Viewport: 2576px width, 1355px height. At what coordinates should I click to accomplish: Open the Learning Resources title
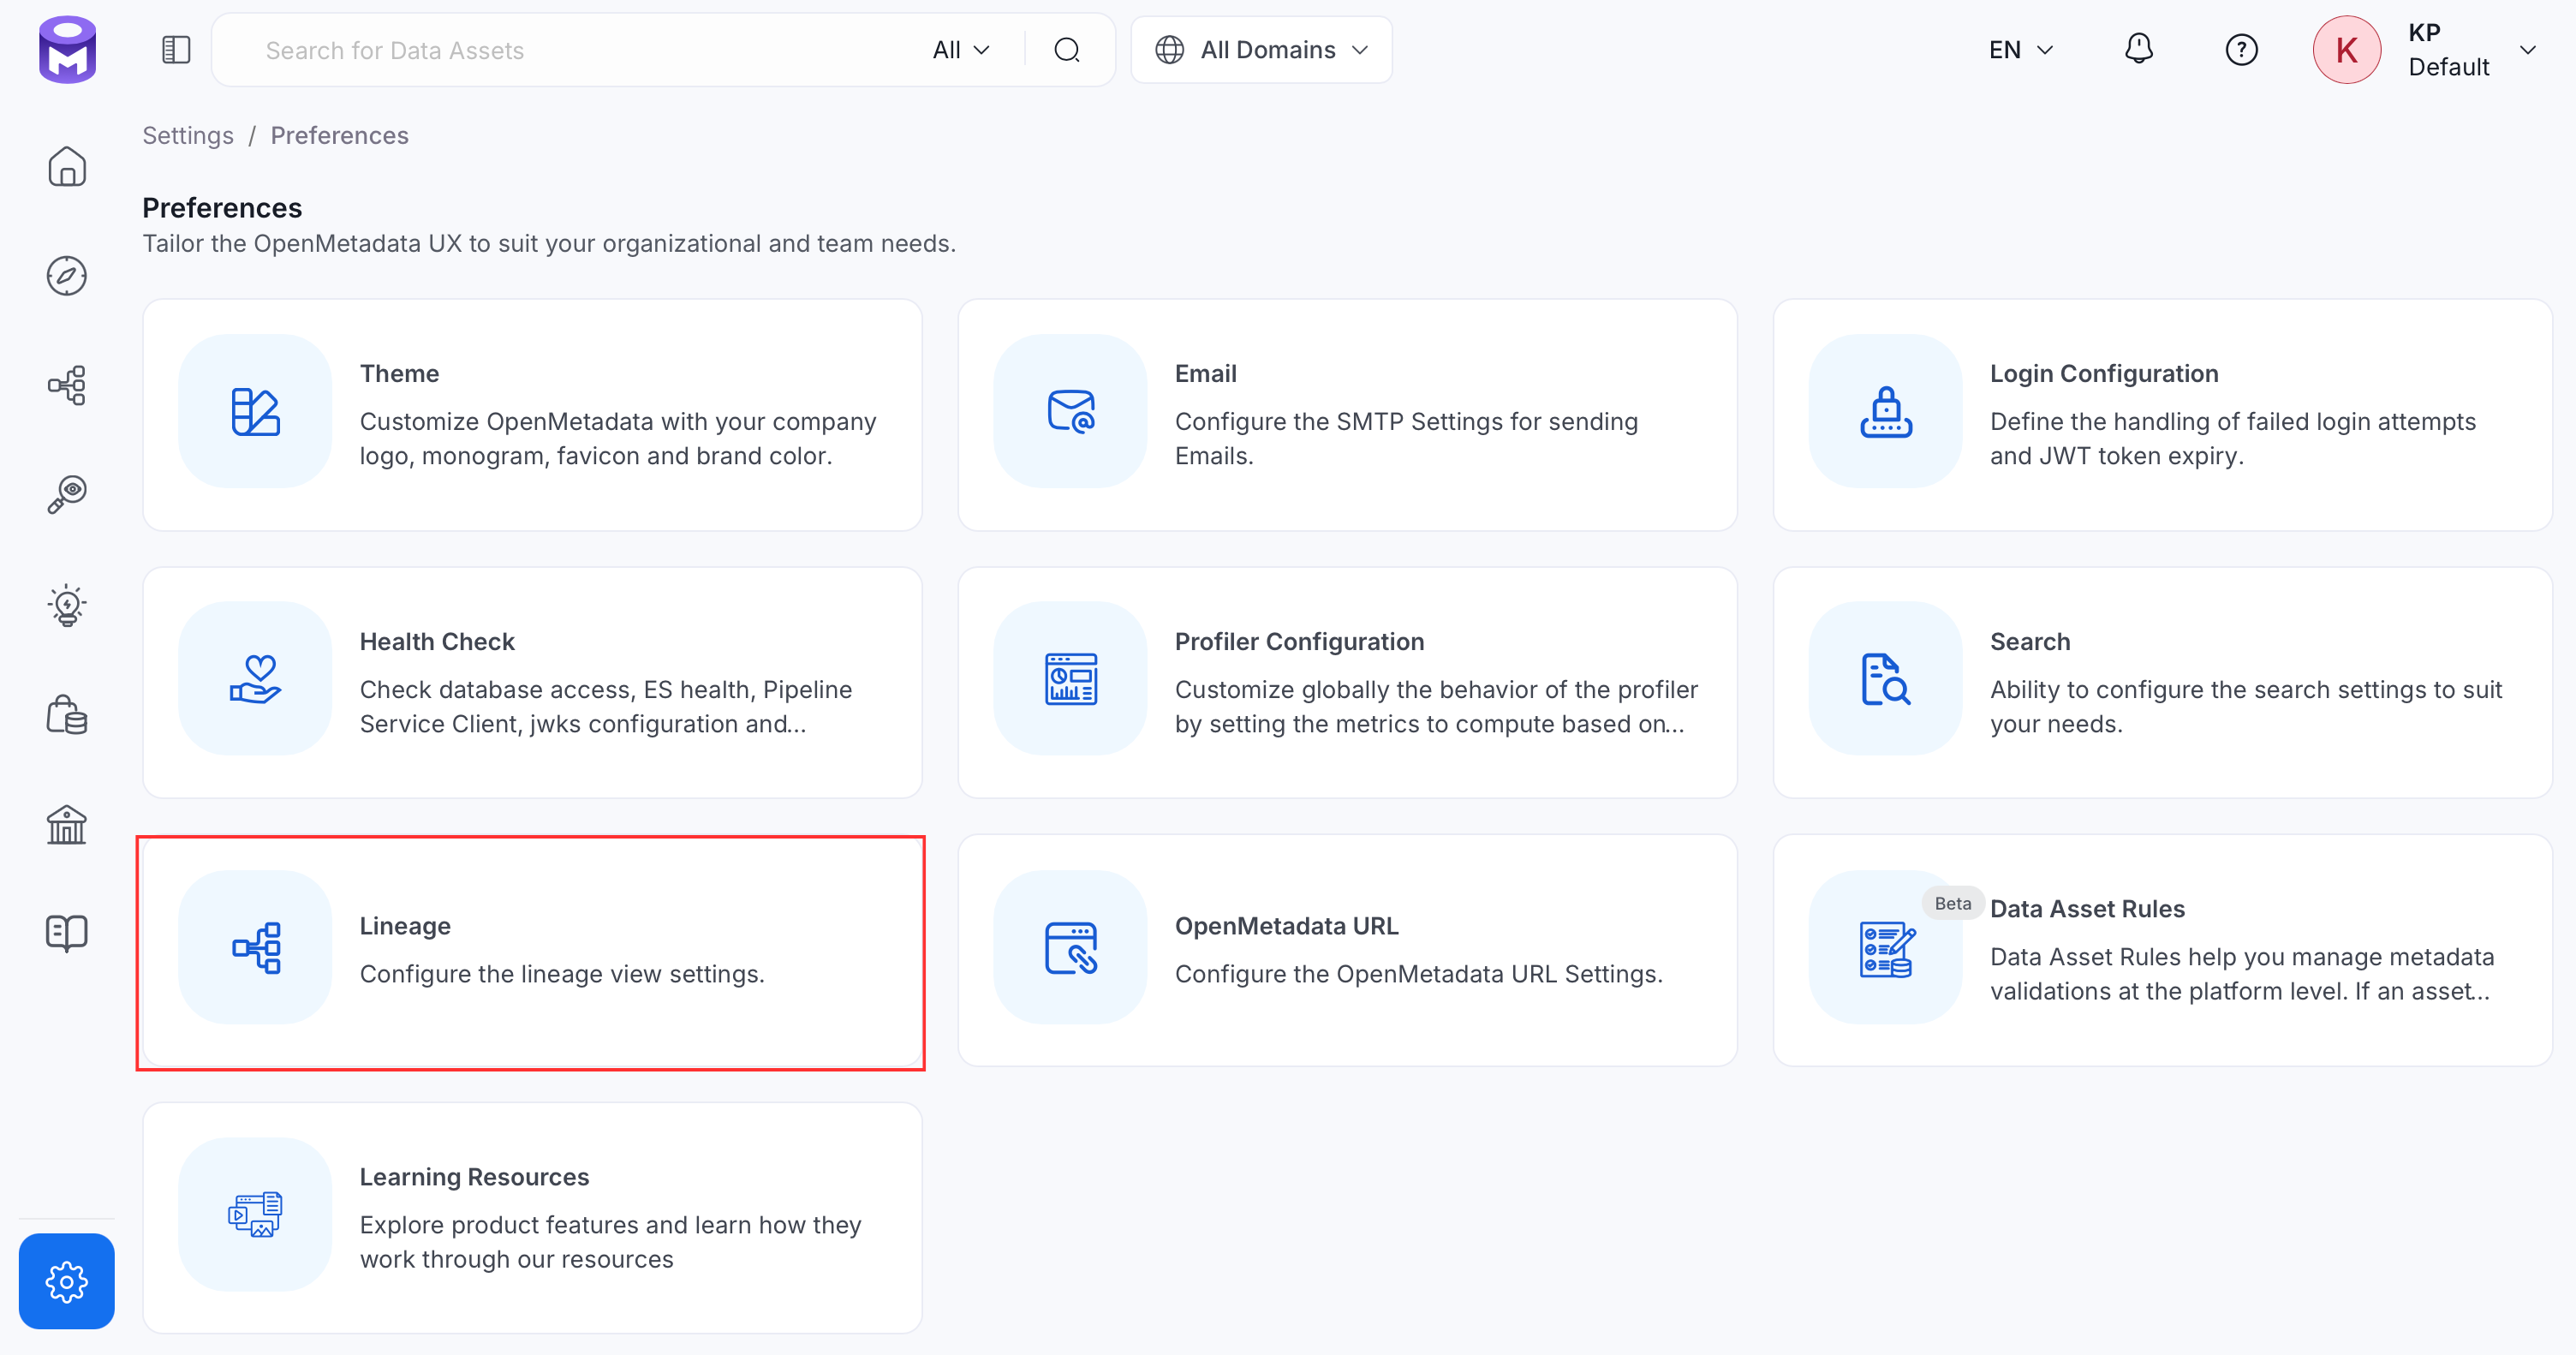(474, 1177)
